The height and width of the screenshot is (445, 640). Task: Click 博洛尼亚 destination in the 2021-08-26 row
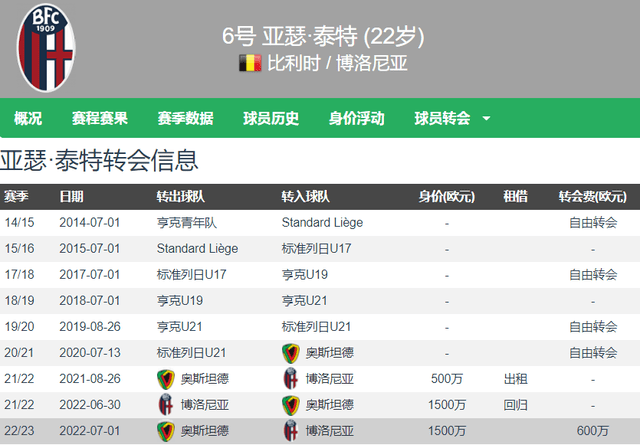329,379
